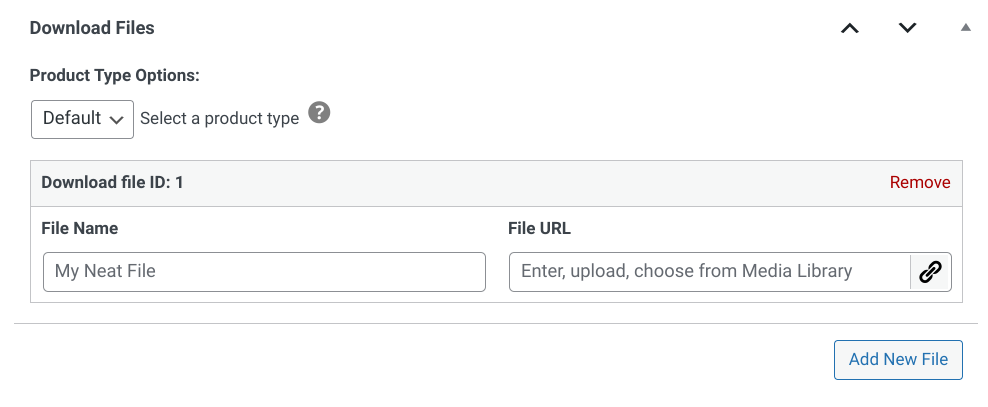This screenshot has width=988, height=407.
Task: Click the Product Type Options label
Action: click(115, 76)
